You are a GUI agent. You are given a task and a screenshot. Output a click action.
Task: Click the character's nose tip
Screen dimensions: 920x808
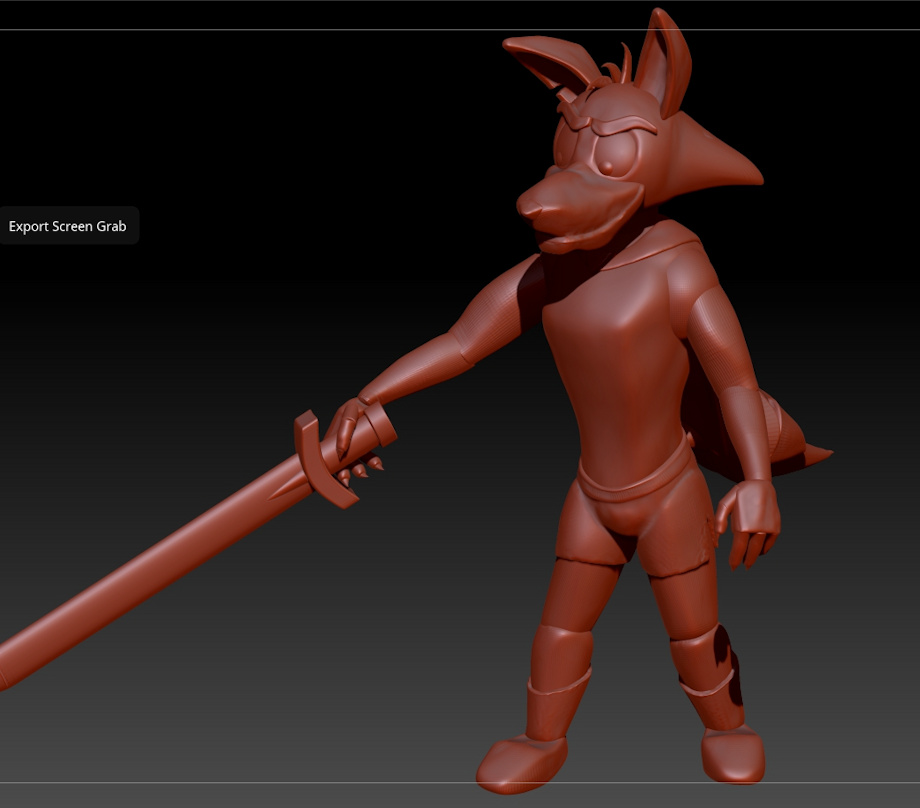tap(531, 207)
